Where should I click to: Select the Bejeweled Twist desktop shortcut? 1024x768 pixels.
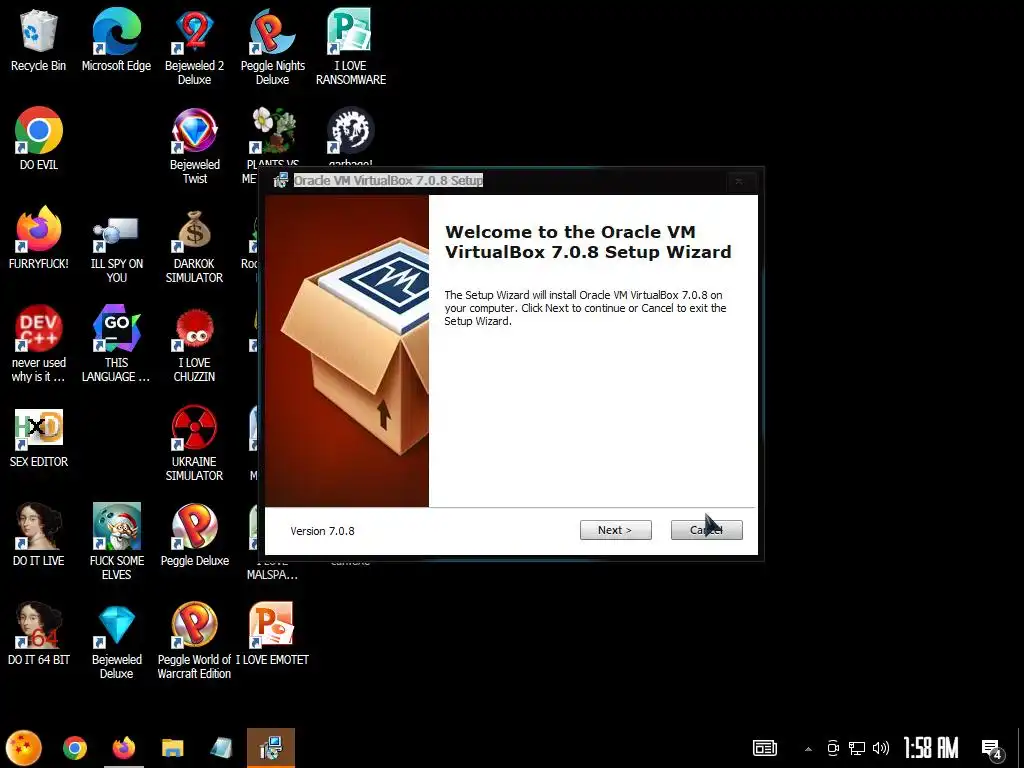point(194,145)
